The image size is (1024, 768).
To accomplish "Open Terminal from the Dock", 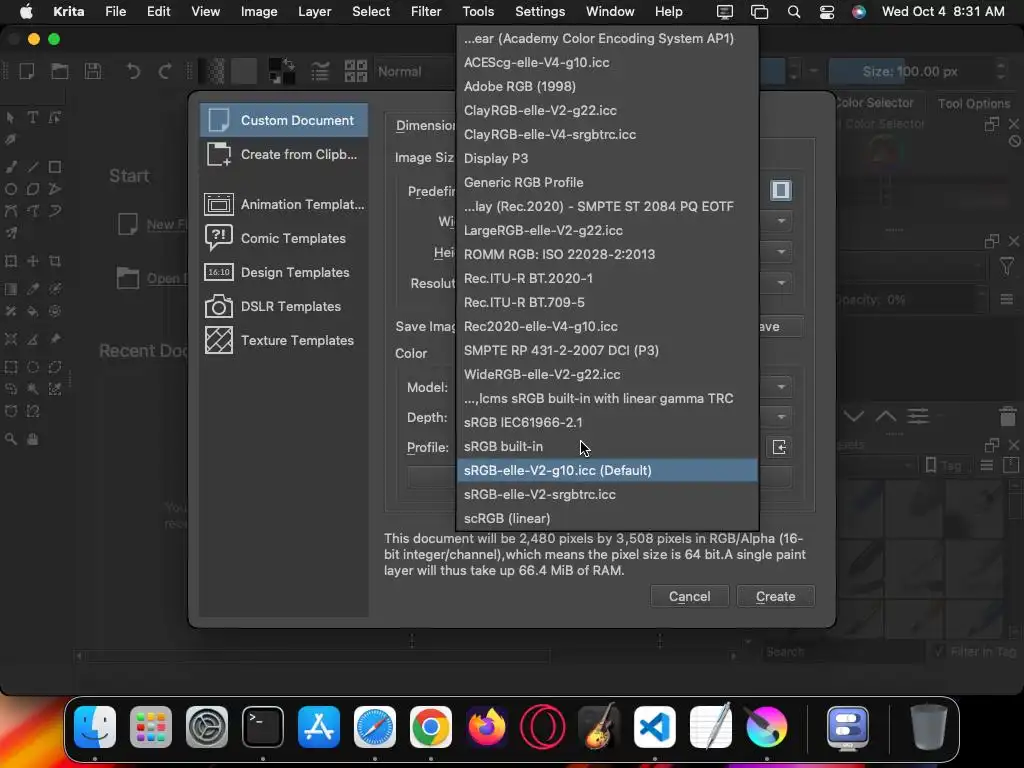I will pyautogui.click(x=263, y=727).
